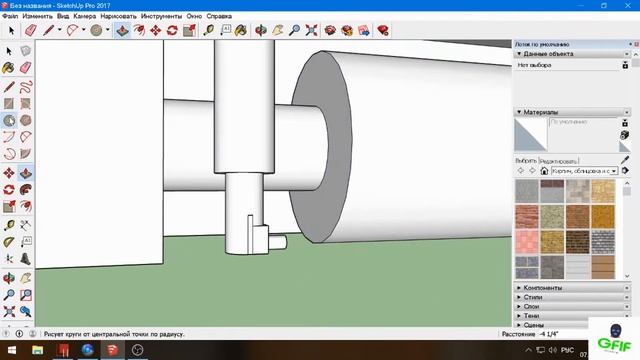Image resolution: width=640 pixels, height=360 pixels.
Task: Select the Follow Me tool in left toolbar
Action: [25, 190]
